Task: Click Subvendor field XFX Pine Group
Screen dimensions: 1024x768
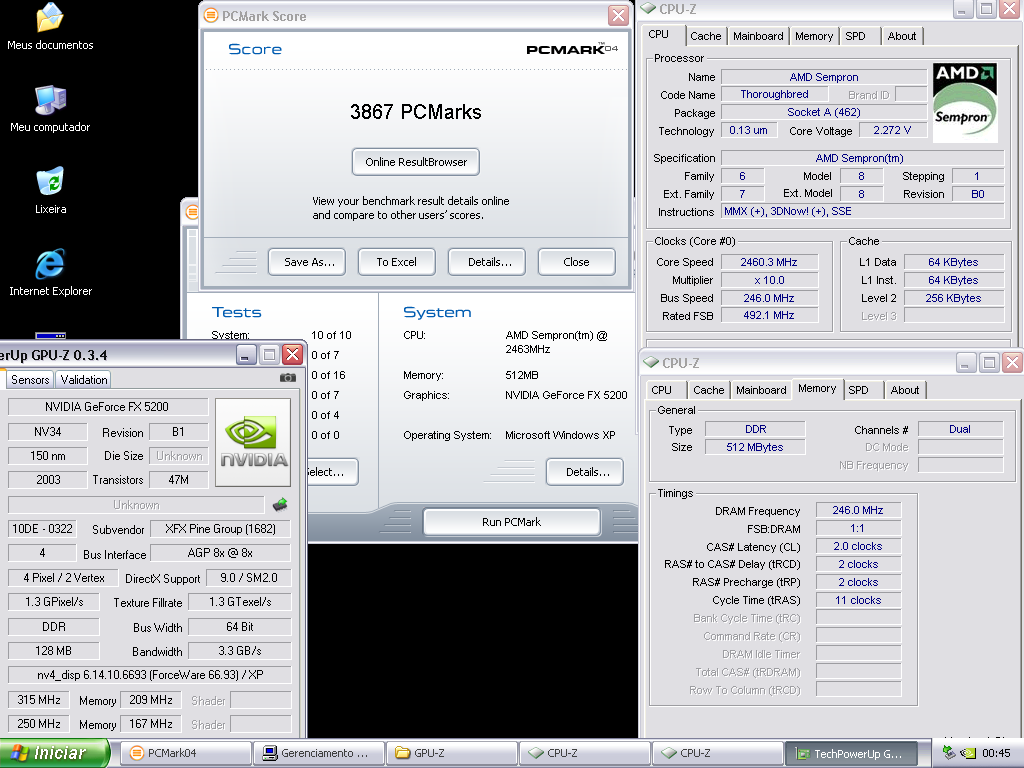Action: pos(220,529)
